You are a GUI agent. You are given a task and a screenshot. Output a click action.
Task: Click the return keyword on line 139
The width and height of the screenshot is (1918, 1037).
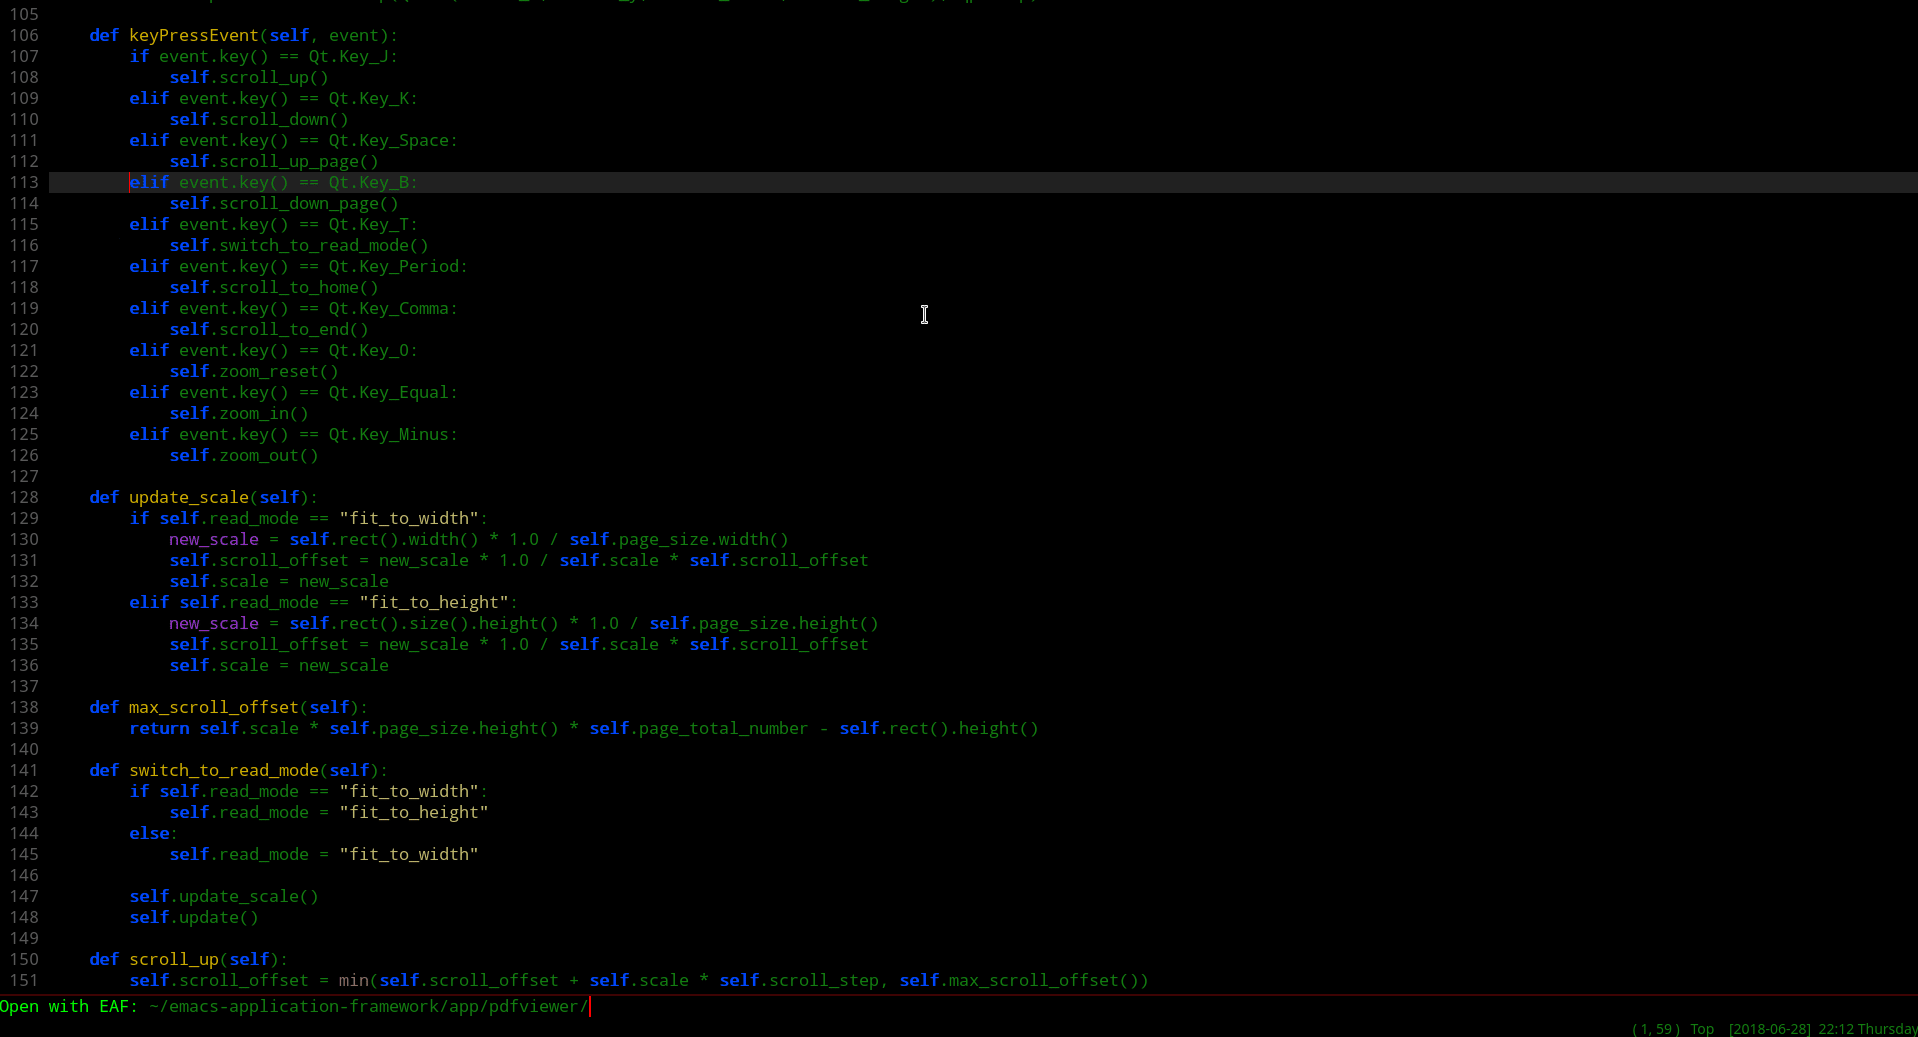point(159,728)
